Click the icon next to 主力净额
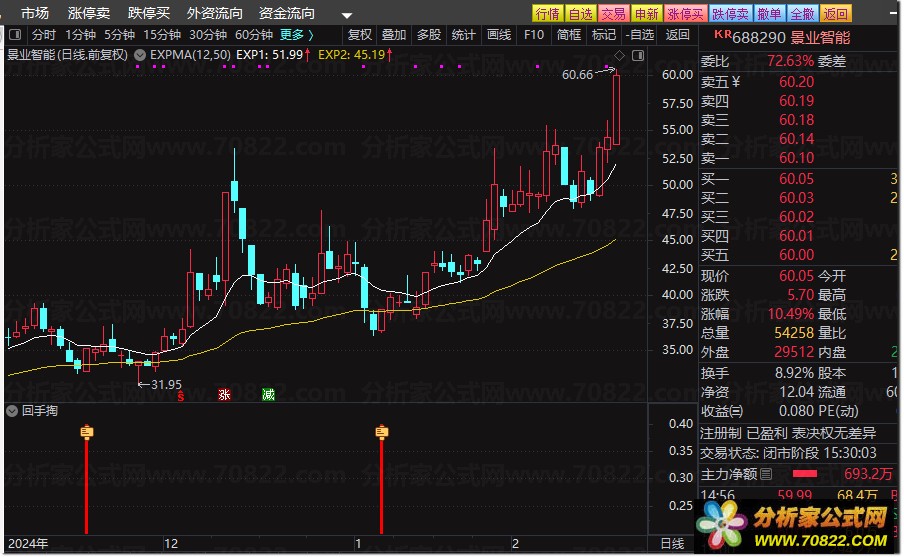Image resolution: width=904 pixels, height=557 pixels. [x=766, y=474]
